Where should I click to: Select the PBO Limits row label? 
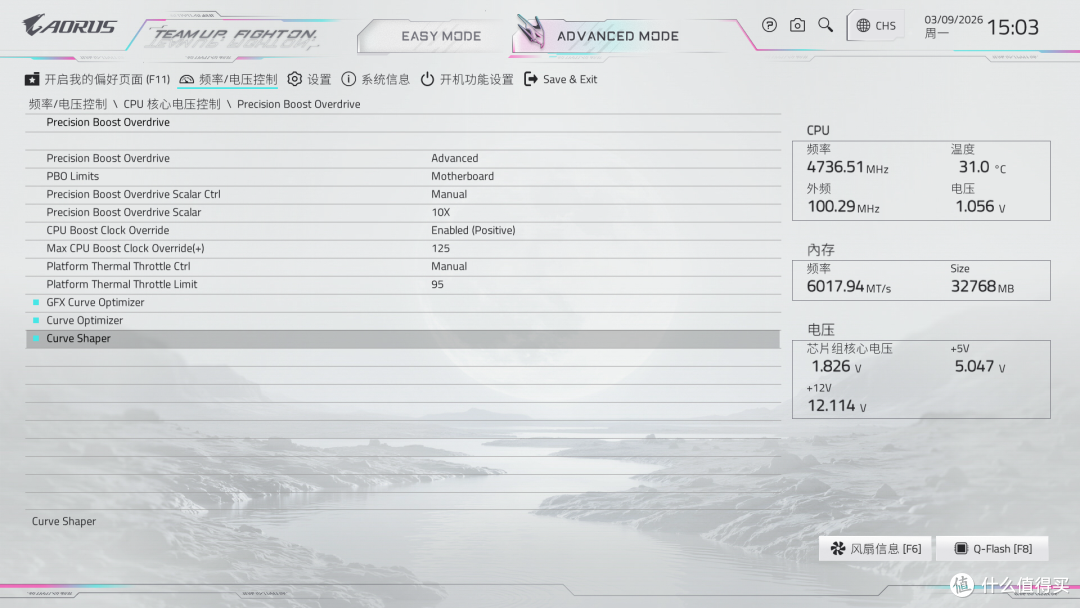coord(72,176)
